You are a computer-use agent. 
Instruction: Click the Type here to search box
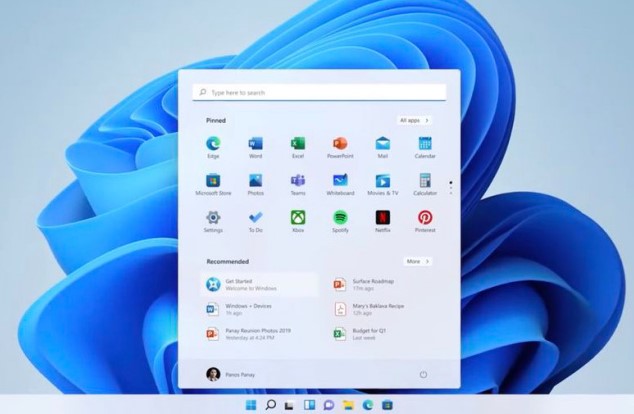(320, 92)
